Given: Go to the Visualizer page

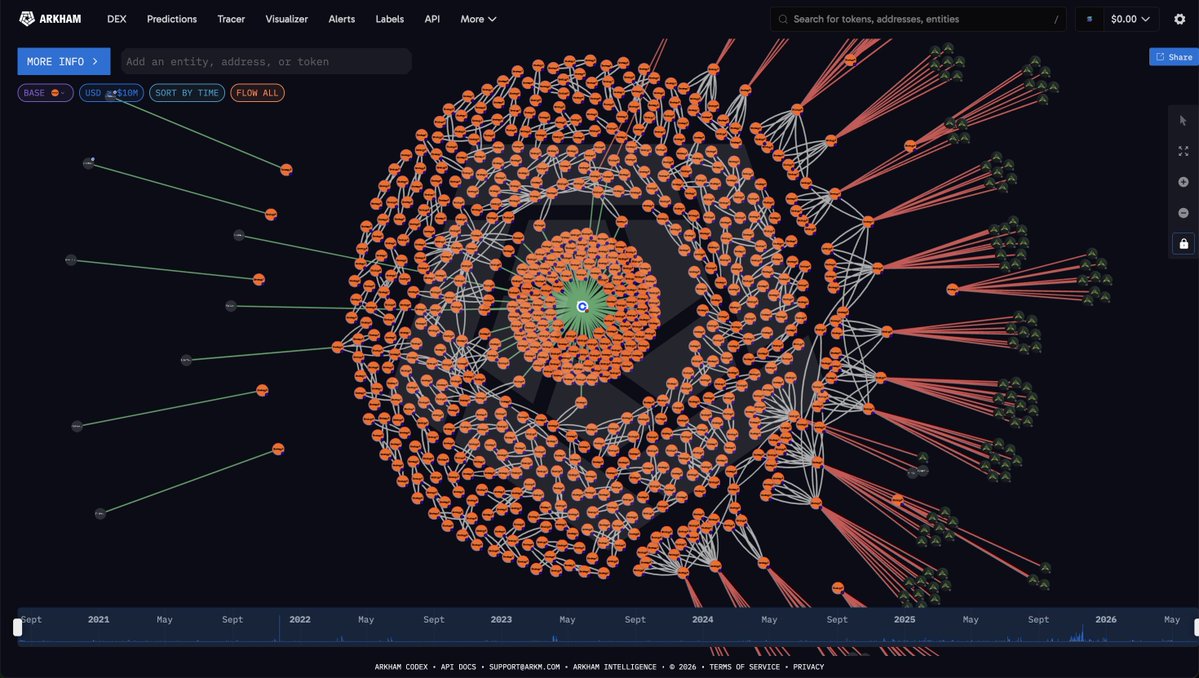Looking at the screenshot, I should click(x=287, y=19).
